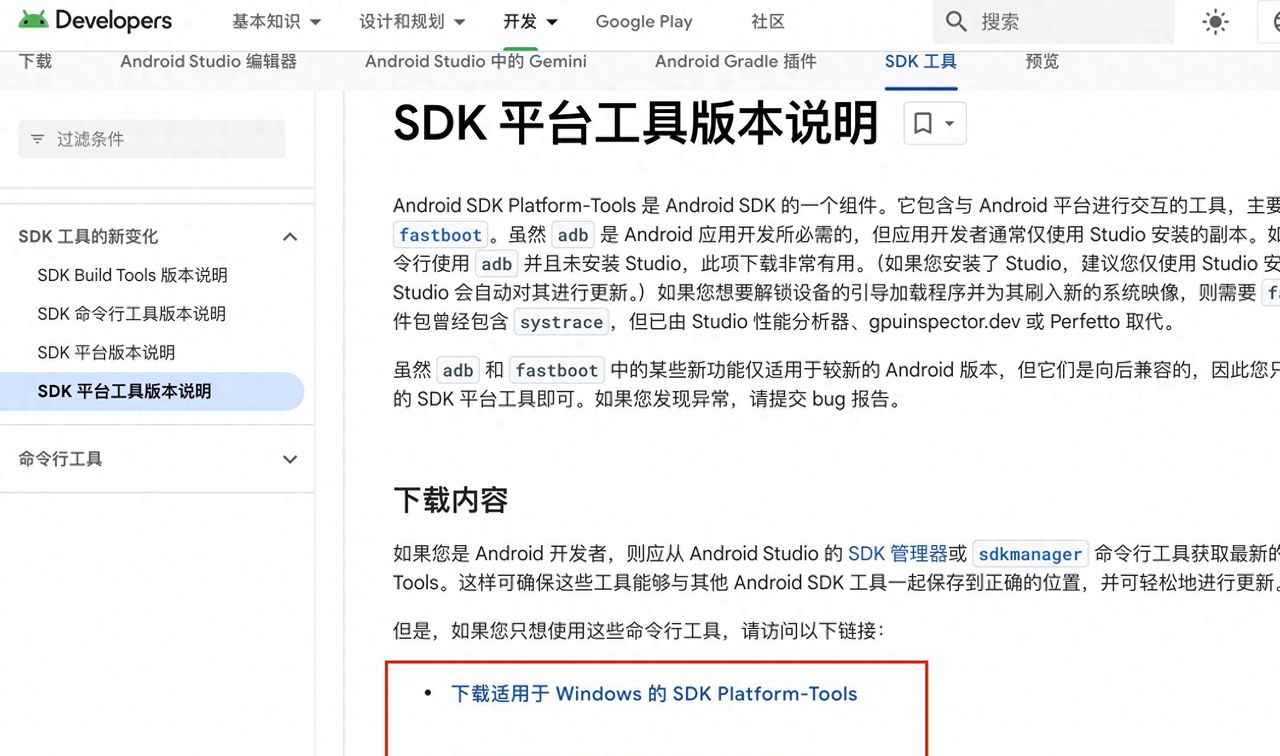Toggle the light/dark theme sun icon
This screenshot has width=1280, height=756.
point(1215,22)
